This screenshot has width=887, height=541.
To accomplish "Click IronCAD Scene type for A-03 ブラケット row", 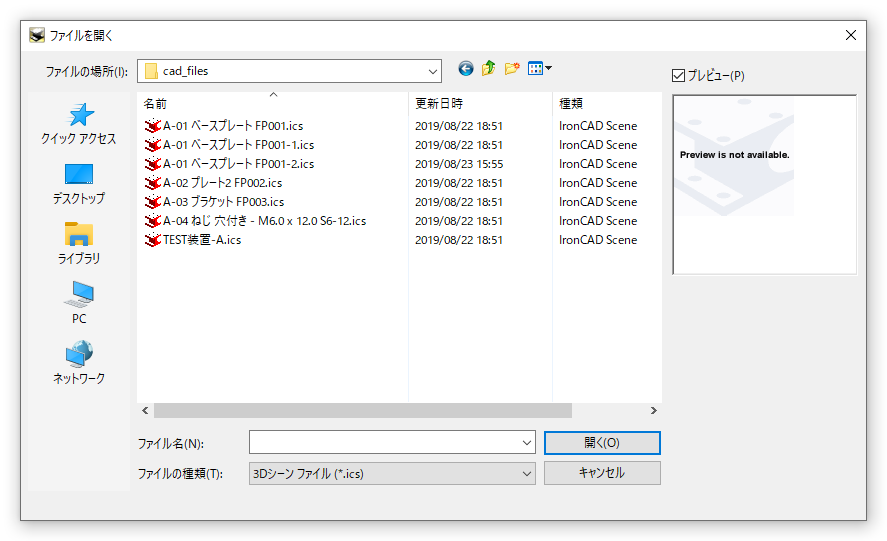I will tap(598, 202).
